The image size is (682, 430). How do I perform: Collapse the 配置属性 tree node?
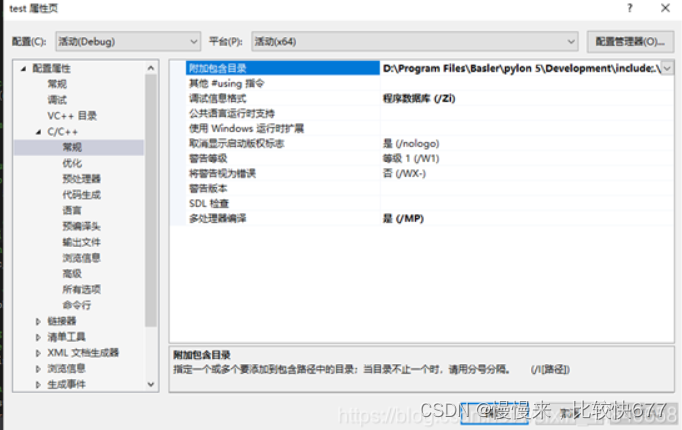[x=23, y=68]
